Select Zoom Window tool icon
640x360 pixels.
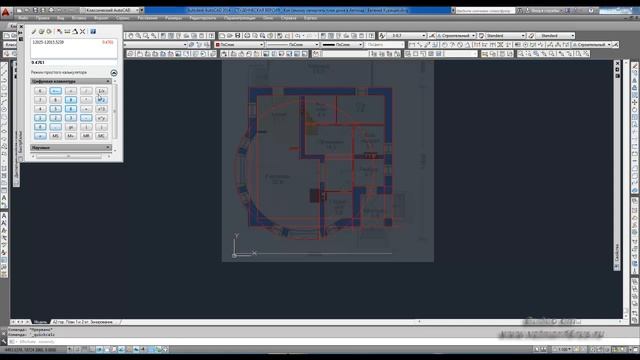pos(146,36)
